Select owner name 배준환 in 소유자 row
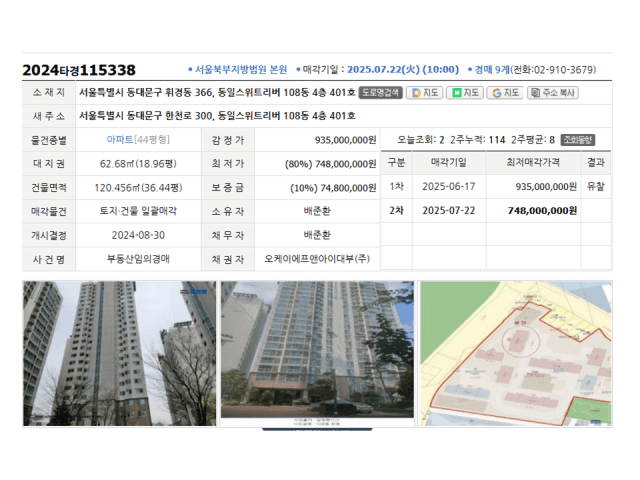 pos(317,211)
